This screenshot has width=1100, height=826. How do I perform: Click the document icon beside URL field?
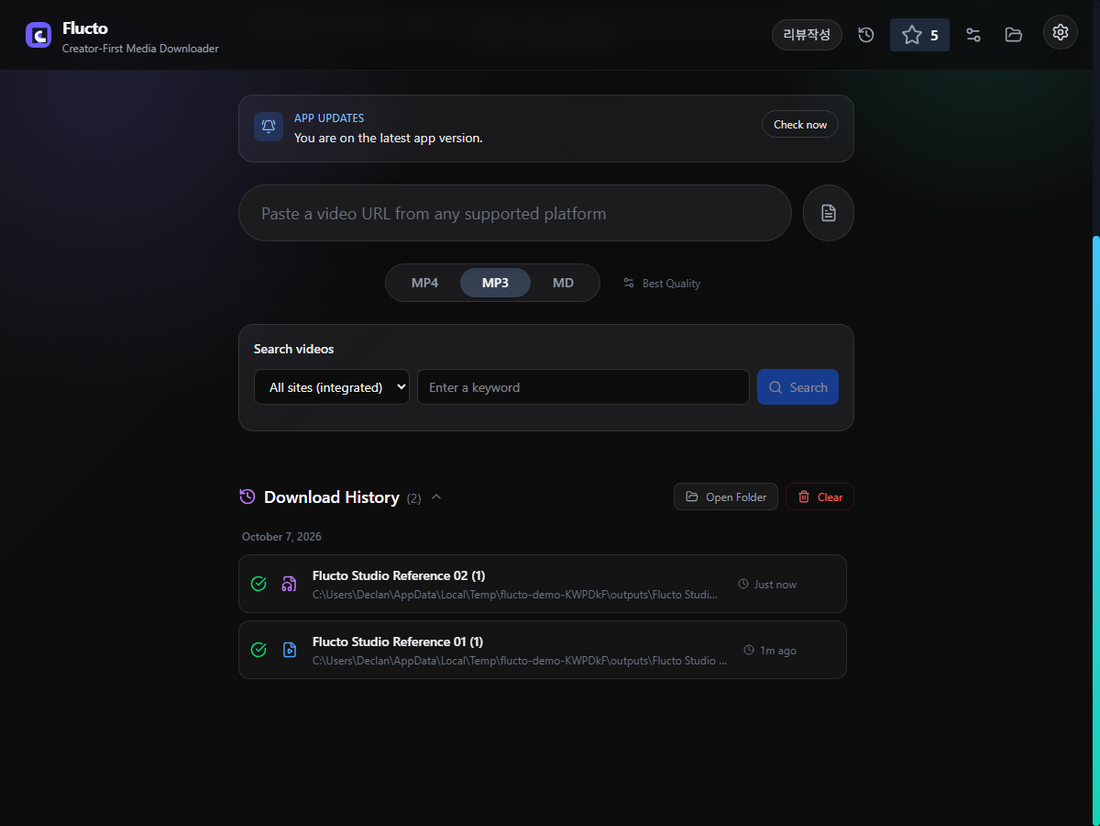point(828,213)
